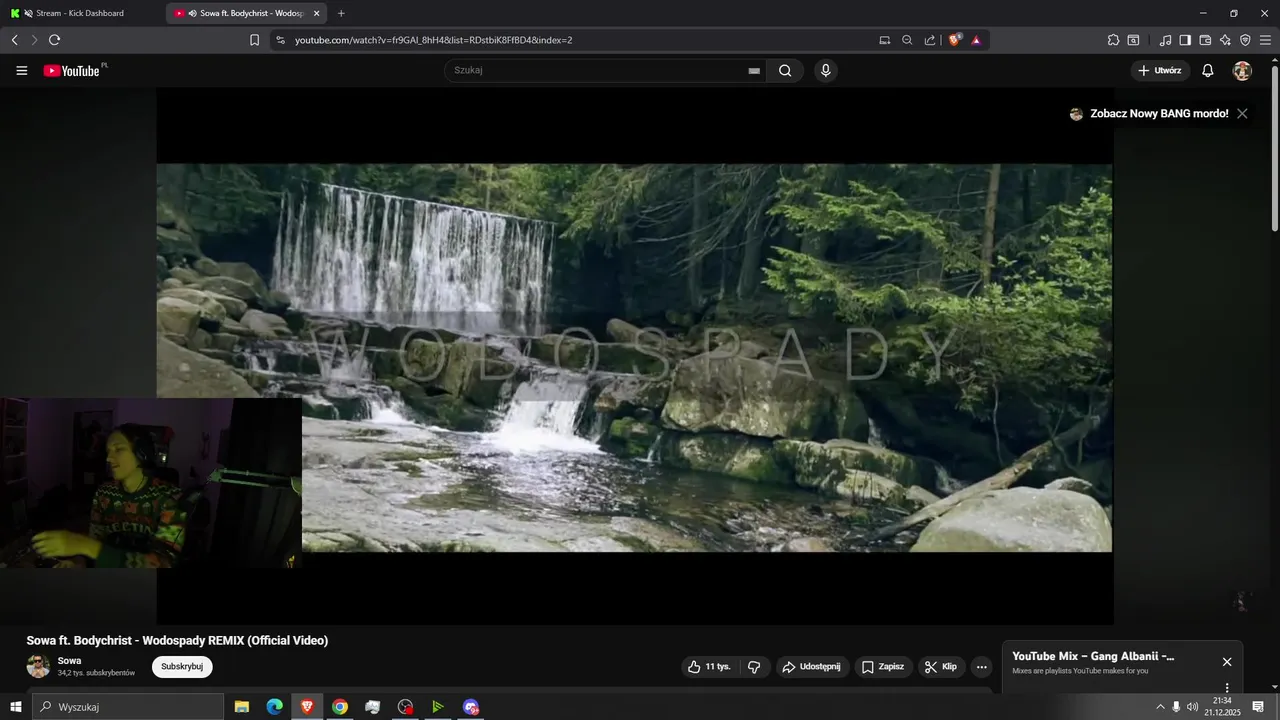Open Leo AI sparkle icon
1280x720 pixels.
(x=1225, y=40)
